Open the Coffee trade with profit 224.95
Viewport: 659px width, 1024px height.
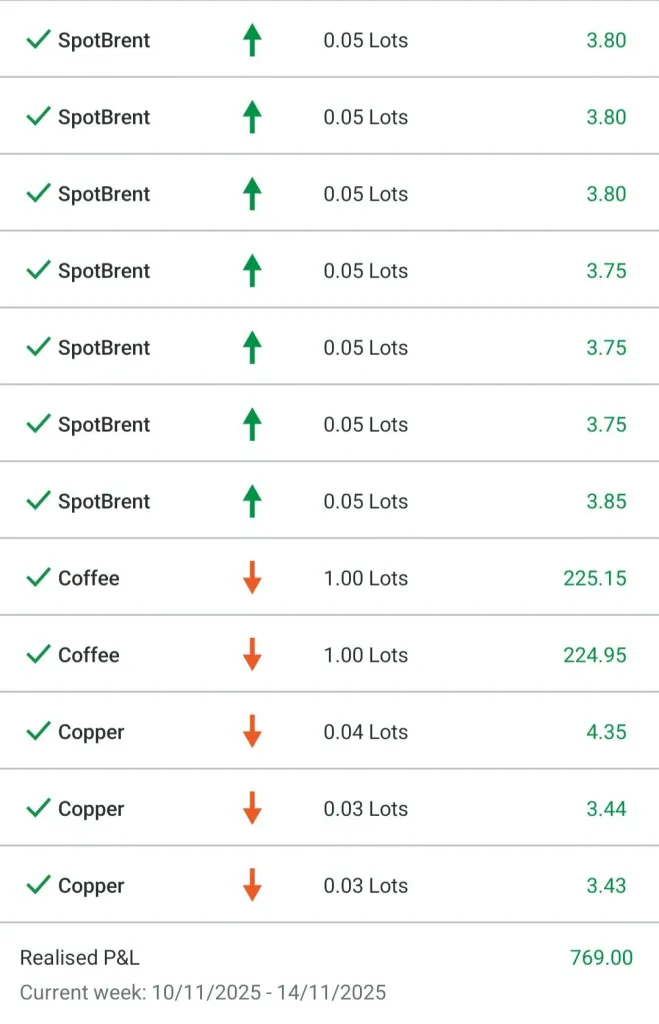click(89, 655)
